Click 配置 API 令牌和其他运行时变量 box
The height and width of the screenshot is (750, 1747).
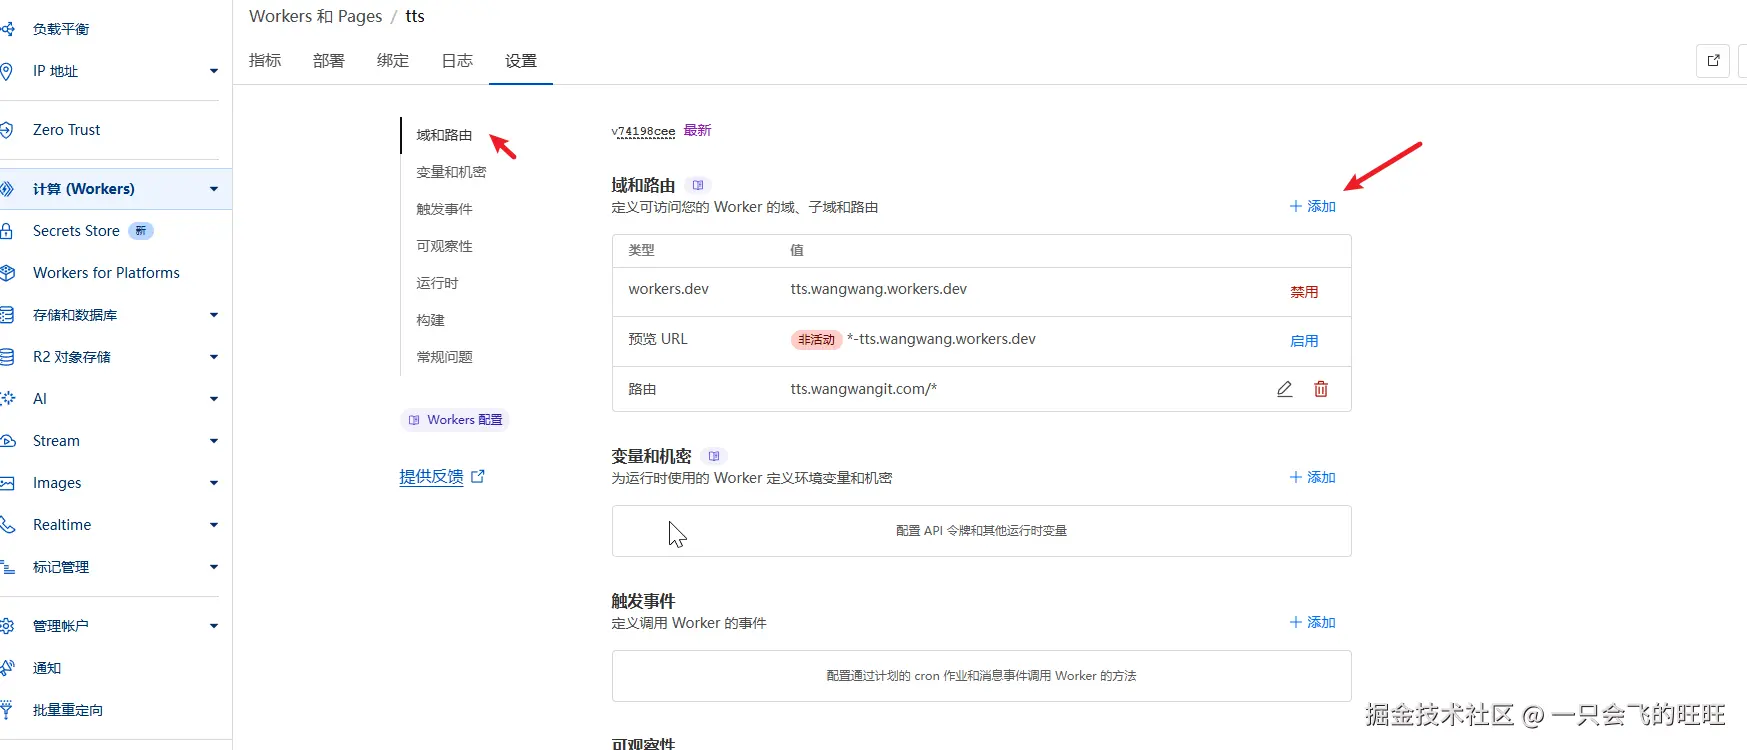(x=981, y=531)
